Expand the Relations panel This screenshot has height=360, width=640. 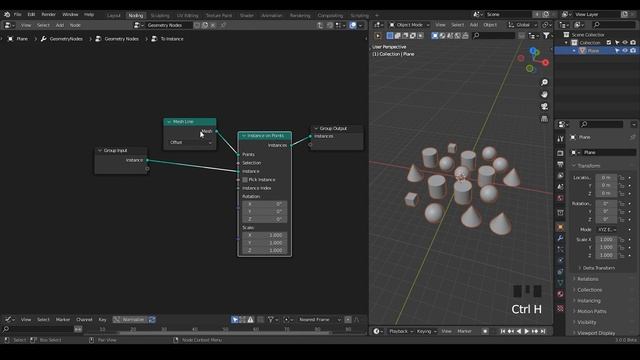(x=587, y=279)
